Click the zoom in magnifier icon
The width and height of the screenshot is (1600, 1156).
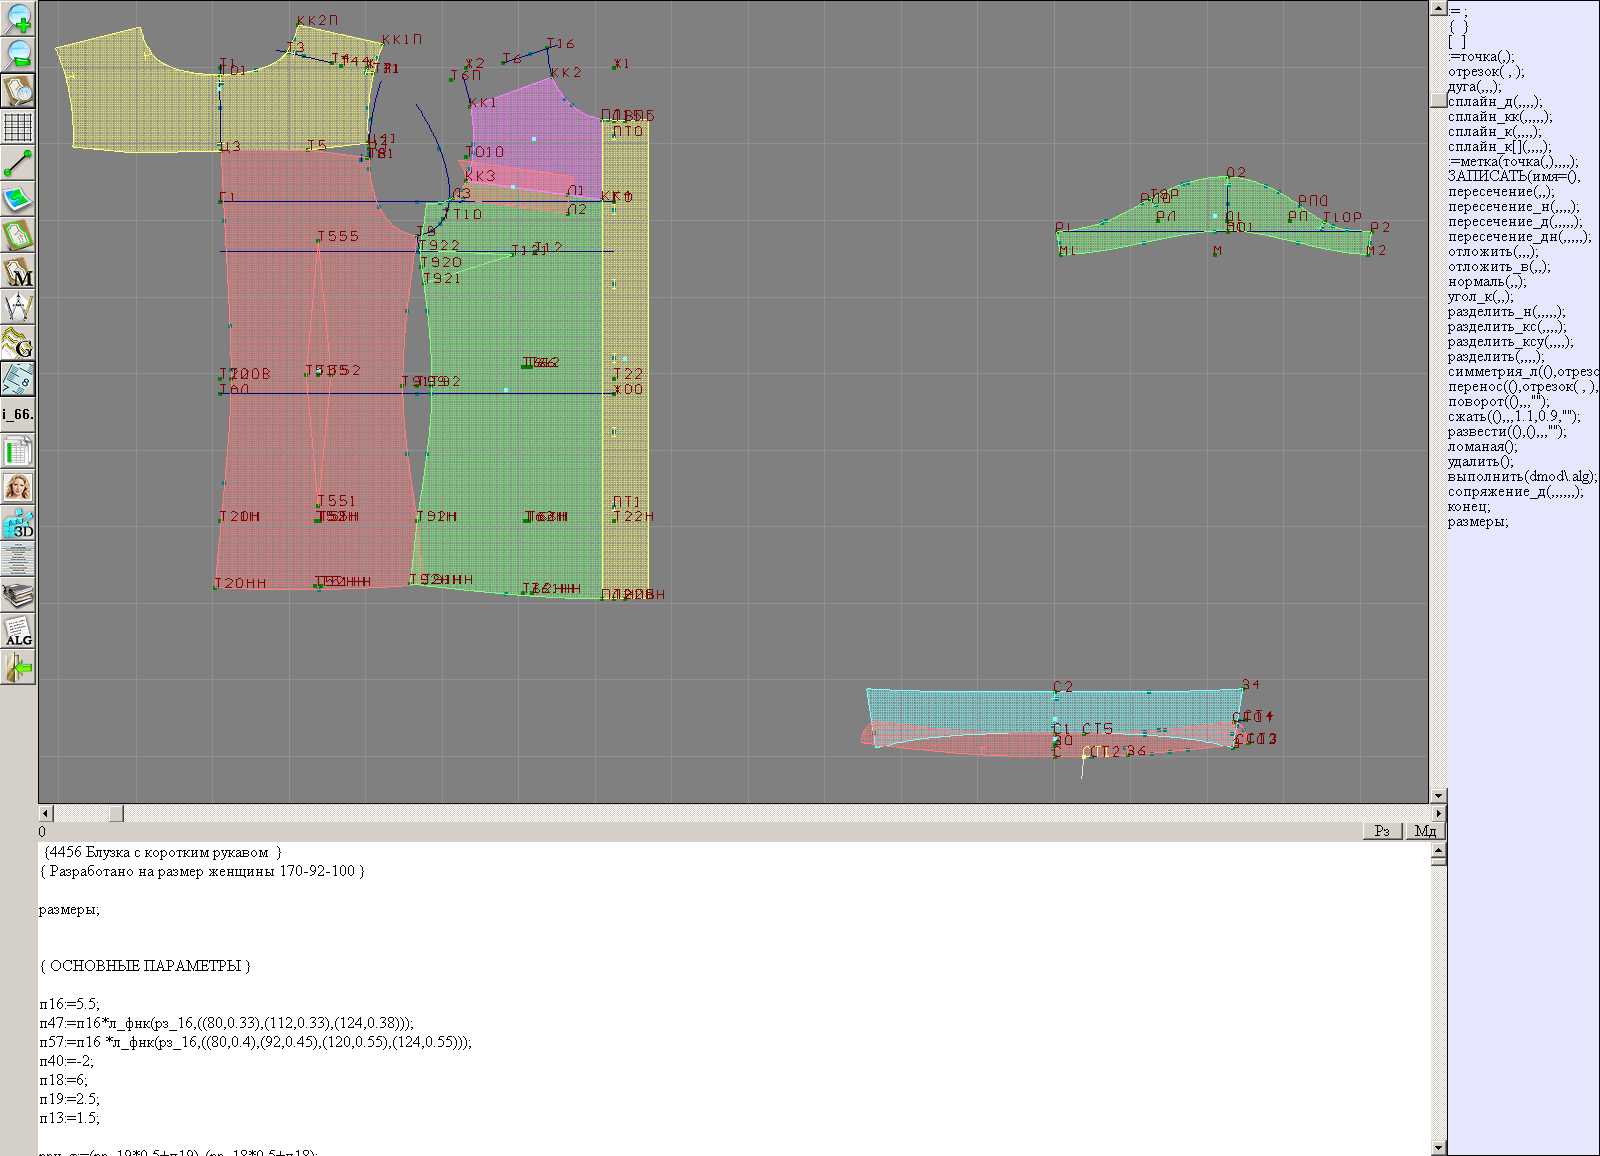[18, 18]
